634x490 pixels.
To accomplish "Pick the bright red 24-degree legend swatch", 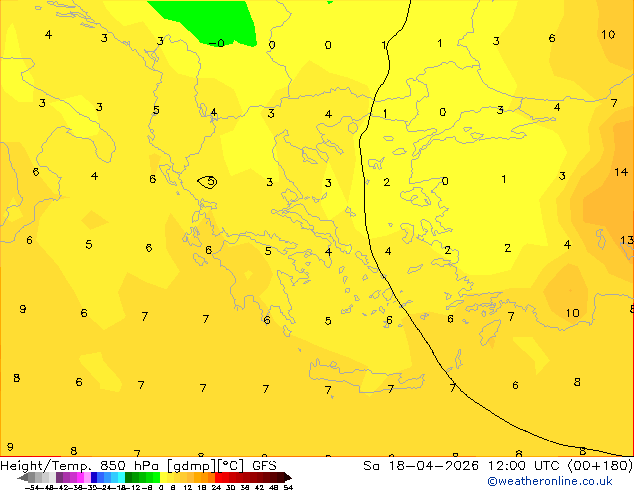I will [x=218, y=477].
